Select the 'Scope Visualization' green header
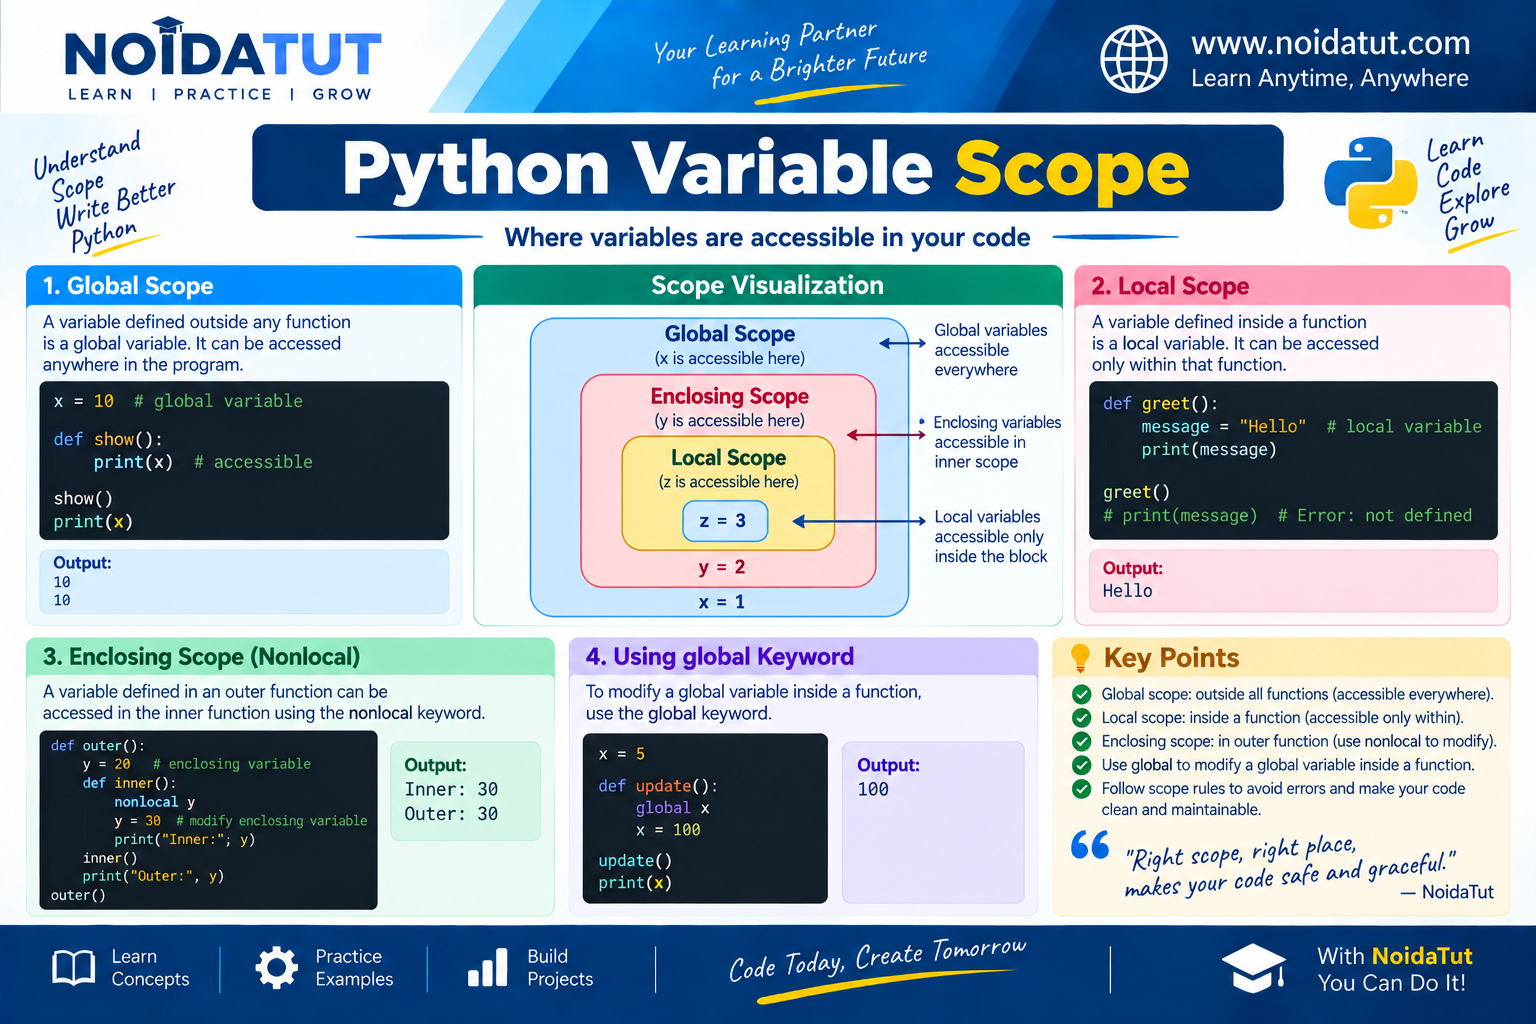1536x1024 pixels. click(768, 286)
